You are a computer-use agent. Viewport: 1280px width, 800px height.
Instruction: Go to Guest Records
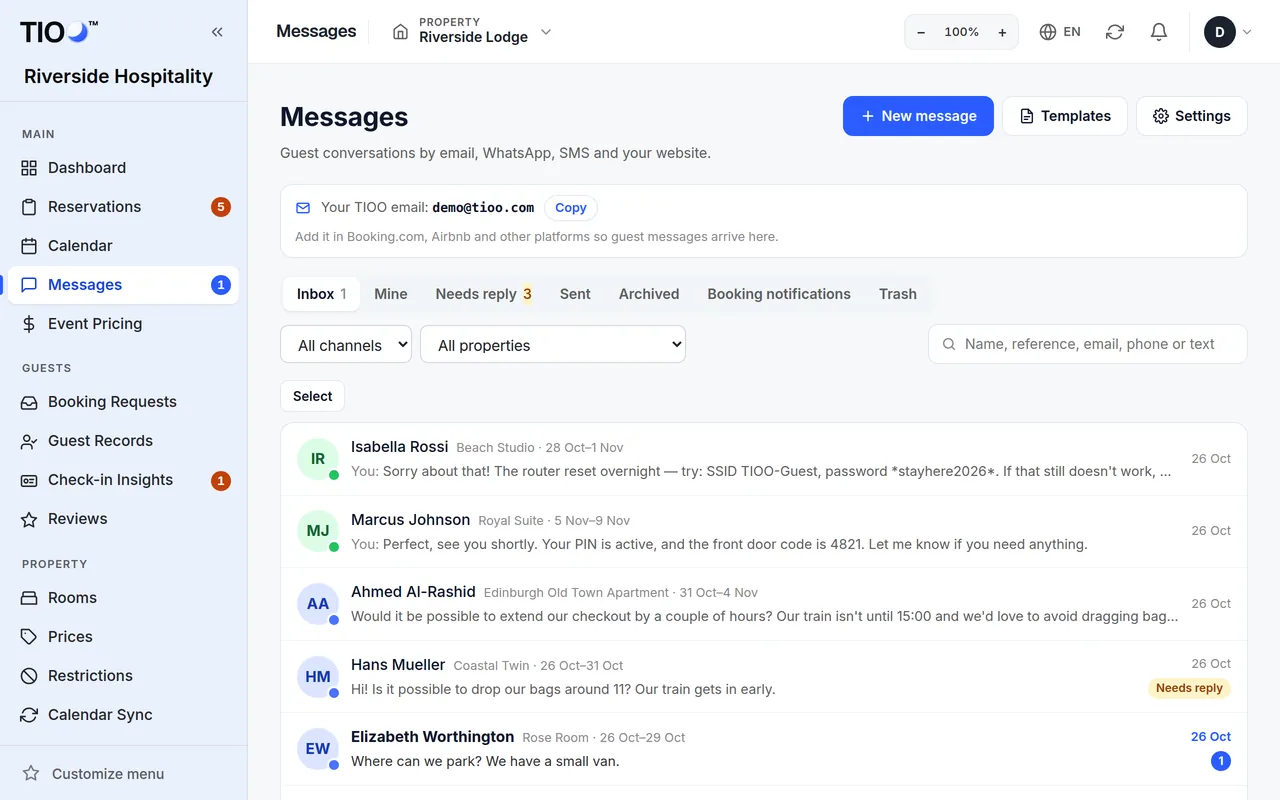pyautogui.click(x=123, y=441)
